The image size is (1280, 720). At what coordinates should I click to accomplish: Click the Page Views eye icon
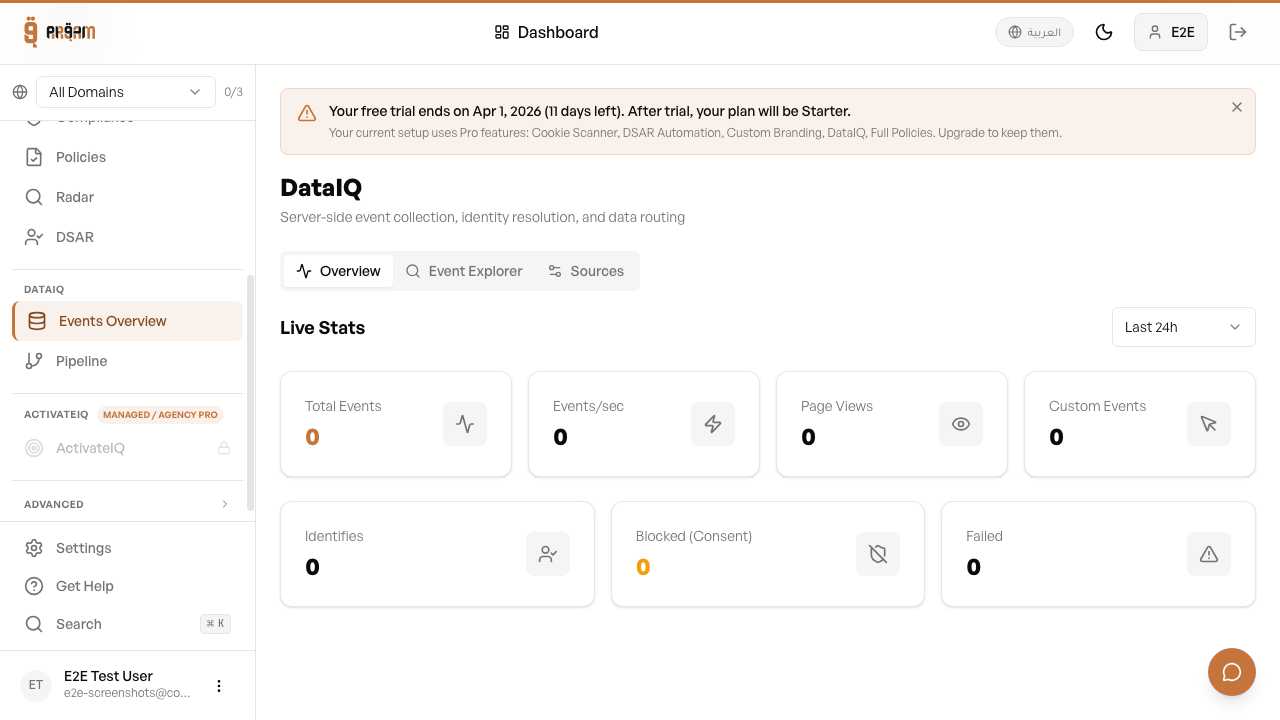point(961,424)
